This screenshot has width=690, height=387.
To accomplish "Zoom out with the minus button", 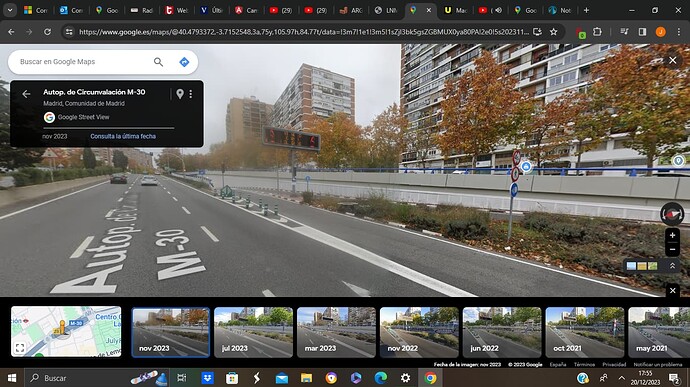I will pyautogui.click(x=672, y=249).
